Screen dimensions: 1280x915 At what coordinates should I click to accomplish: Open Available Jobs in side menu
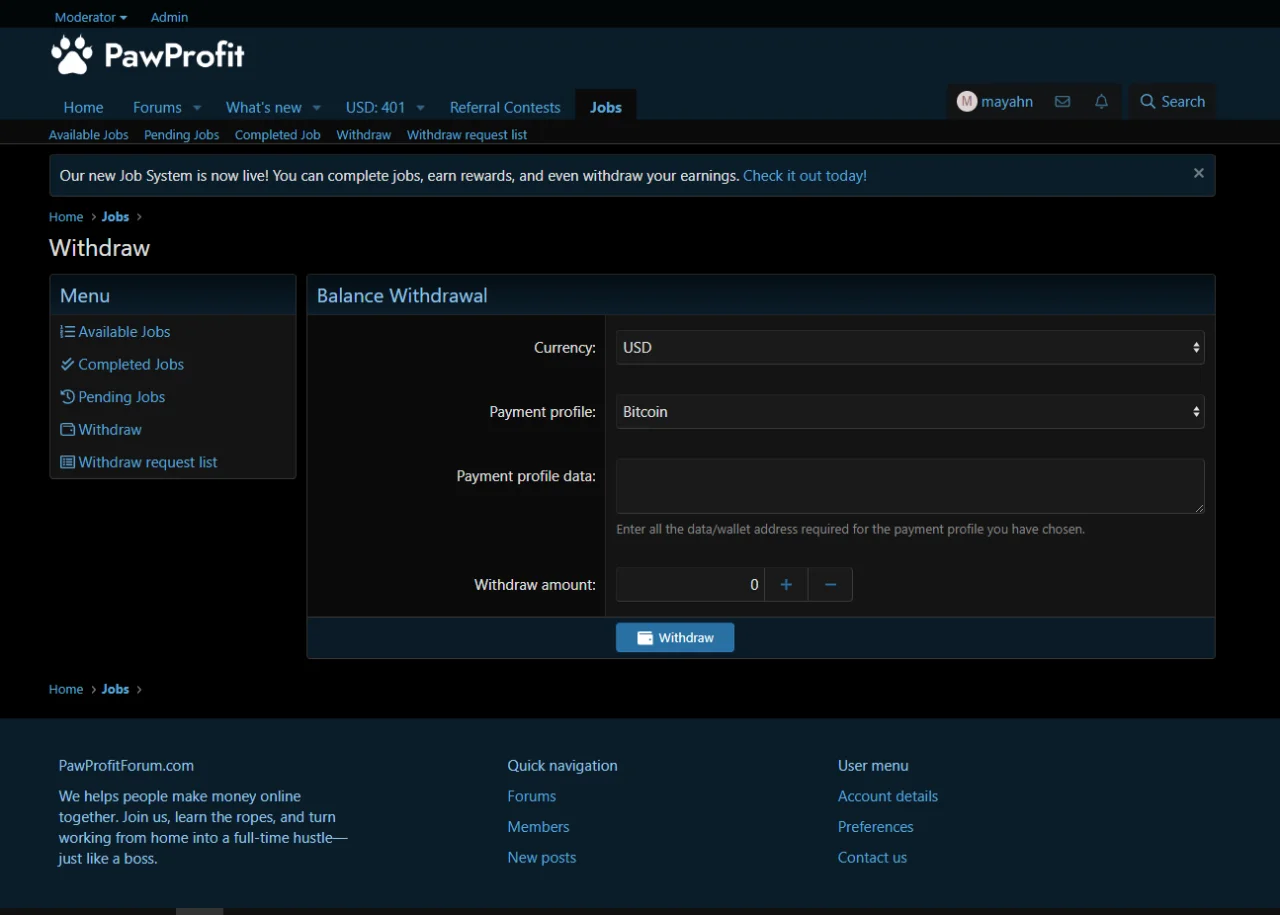[124, 332]
